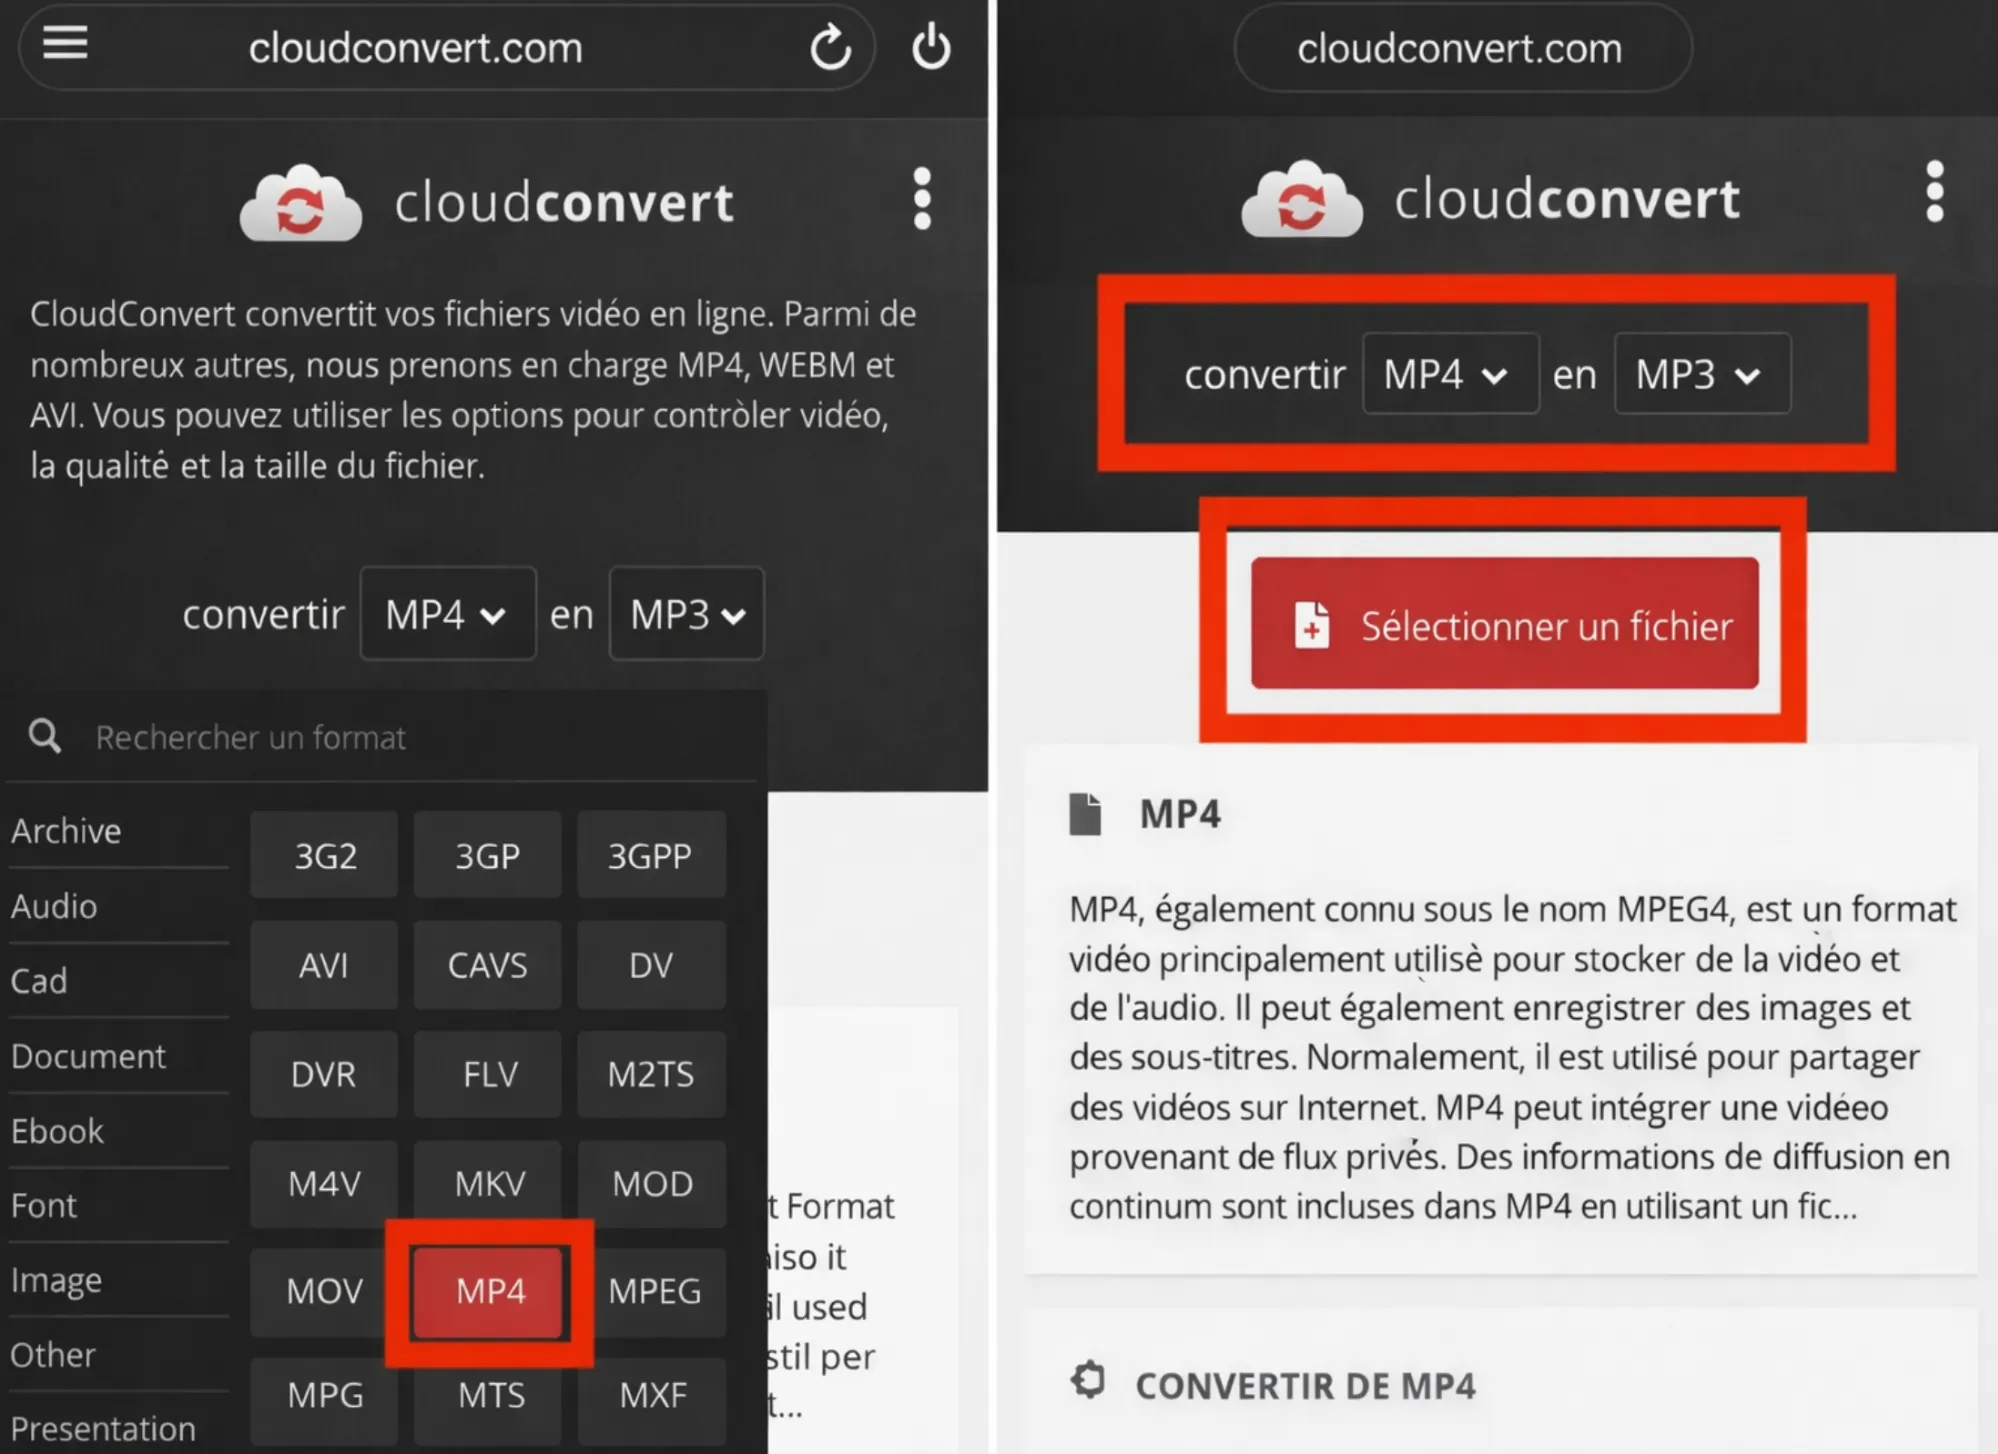The width and height of the screenshot is (1998, 1454).
Task: Choose the 3GP format
Action: point(487,855)
